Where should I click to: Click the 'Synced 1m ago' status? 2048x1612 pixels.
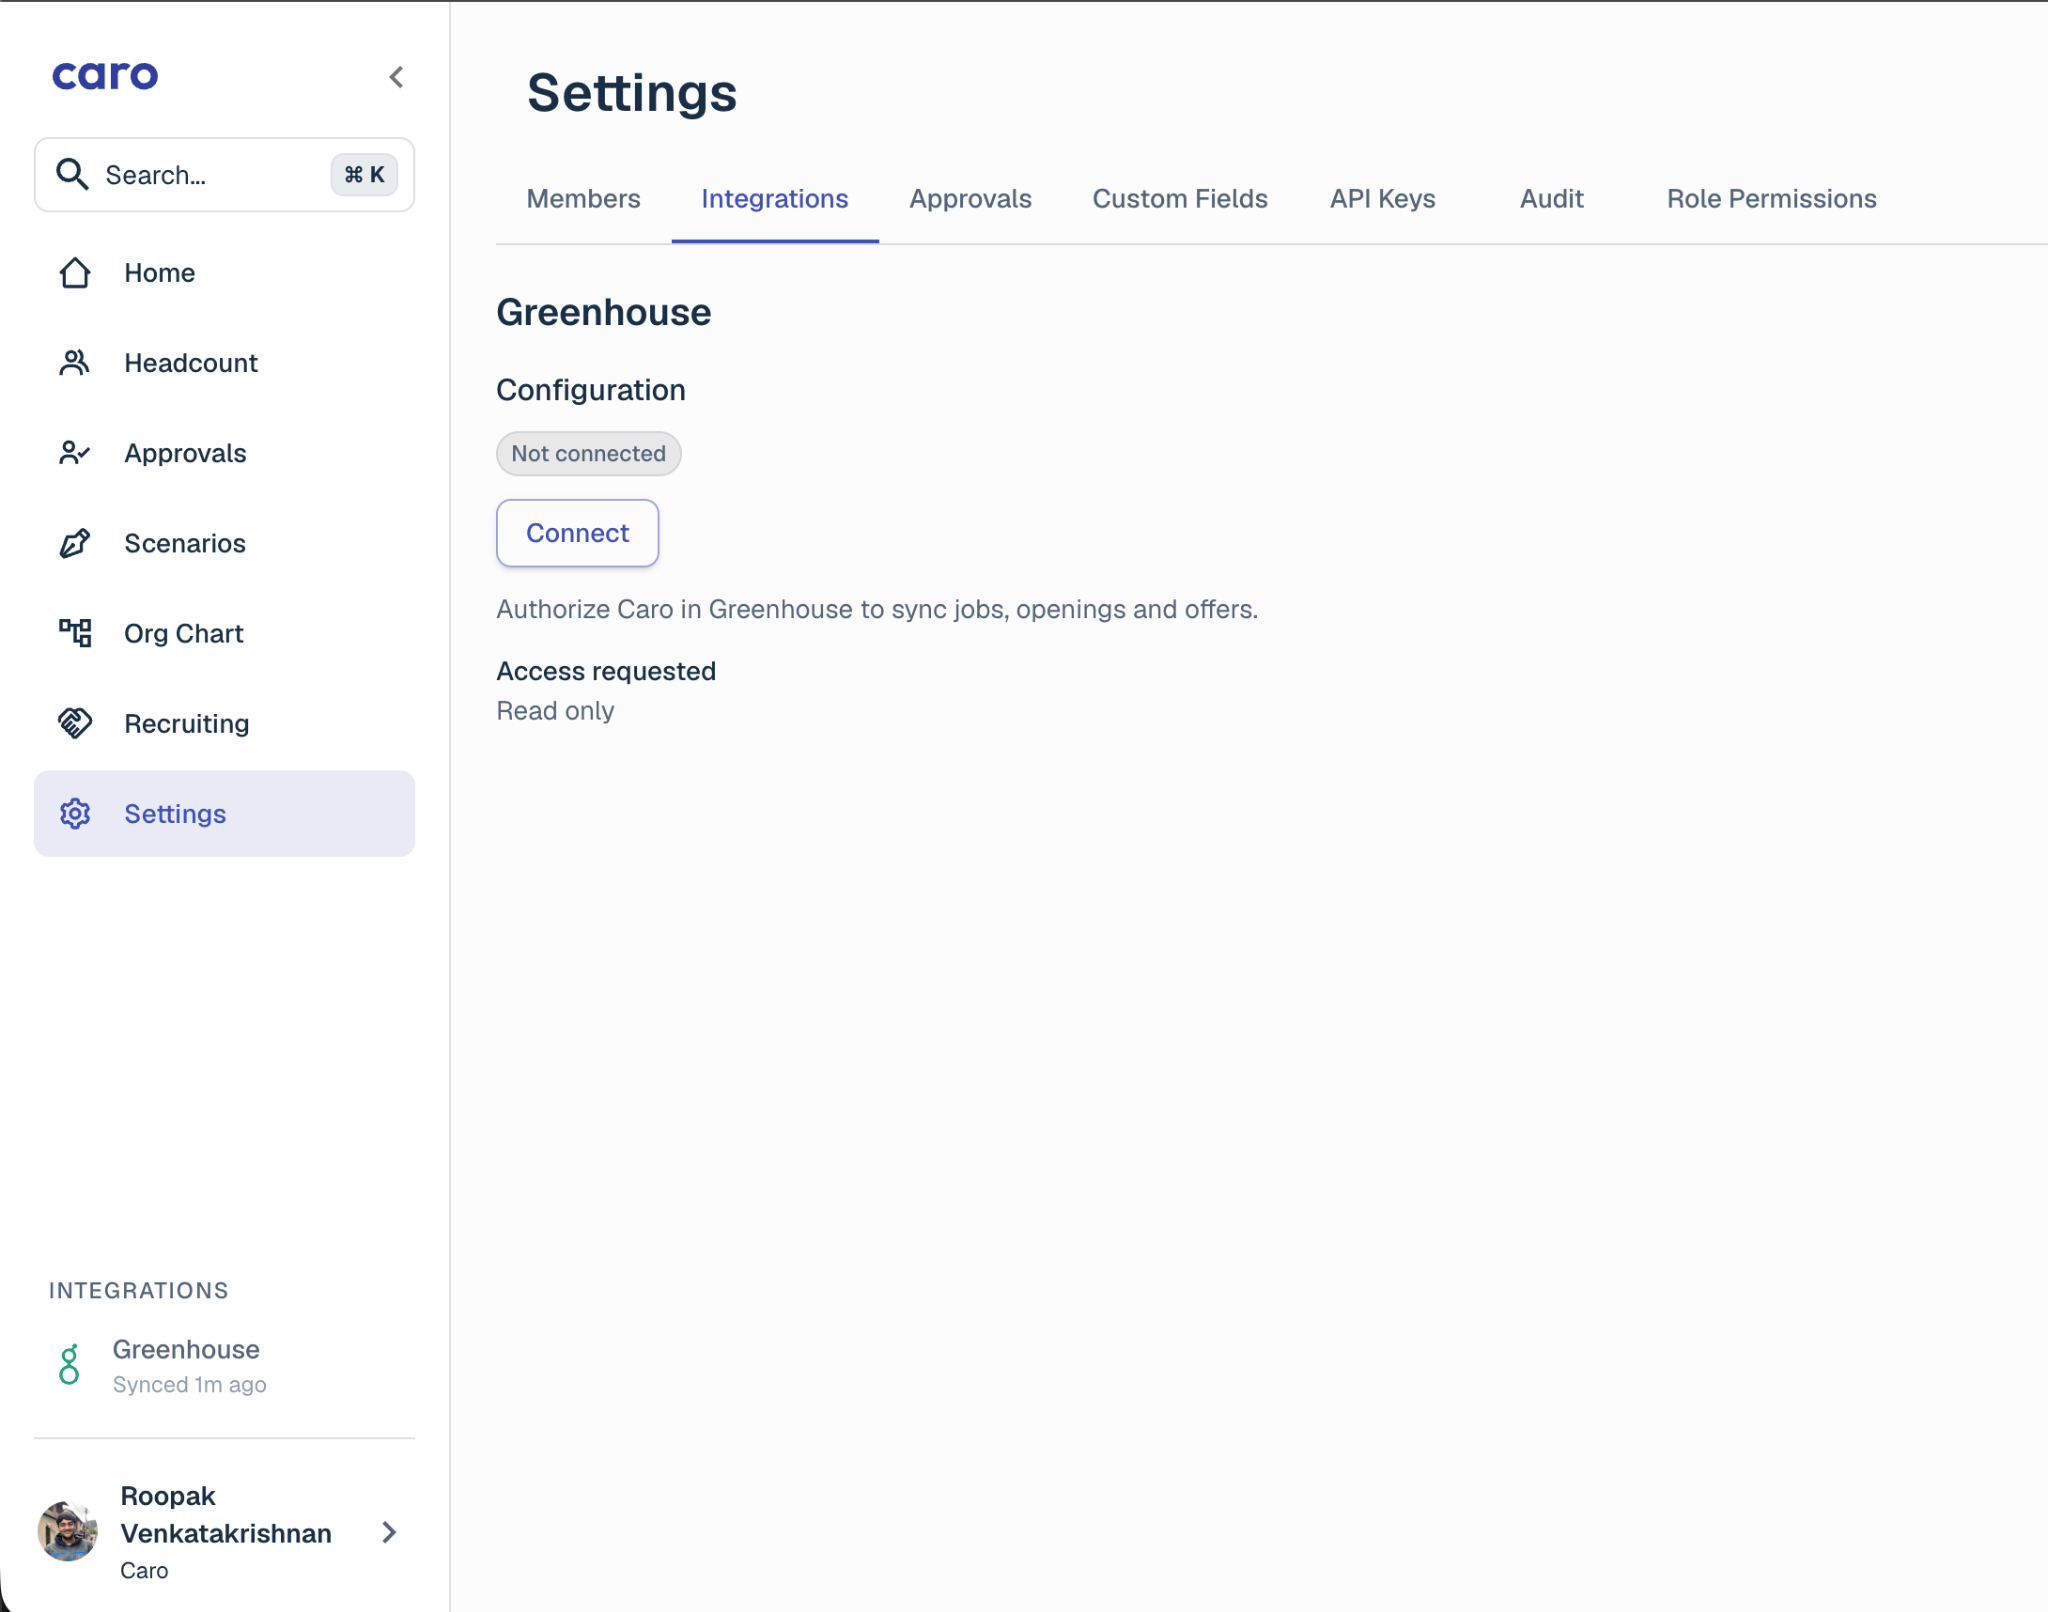click(189, 1385)
